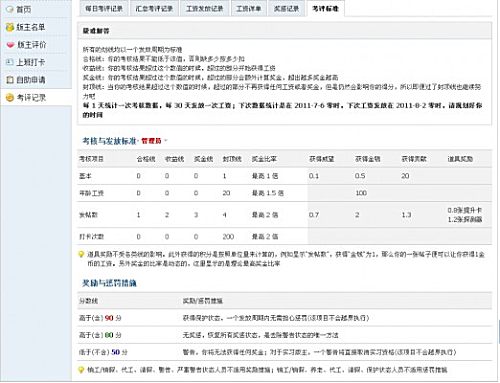The width and height of the screenshot is (500, 383).
Task: Click the 20 contribution value in 基本 row
Action: click(x=405, y=176)
